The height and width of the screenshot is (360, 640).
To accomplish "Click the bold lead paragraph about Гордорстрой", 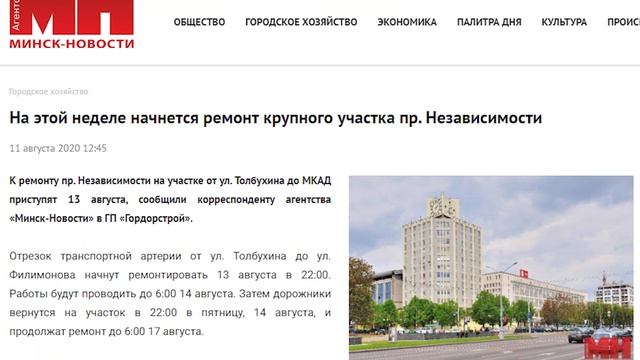I will pyautogui.click(x=170, y=200).
